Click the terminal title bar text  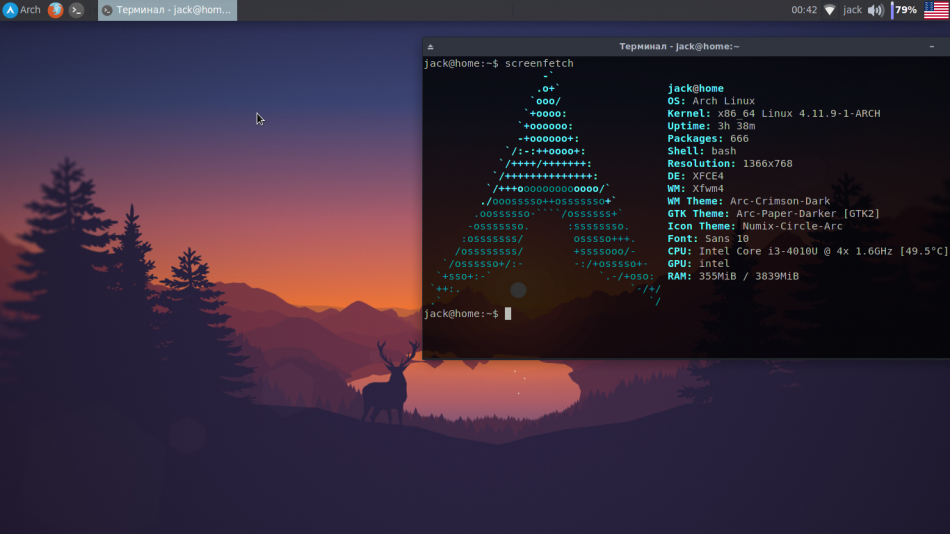click(679, 47)
